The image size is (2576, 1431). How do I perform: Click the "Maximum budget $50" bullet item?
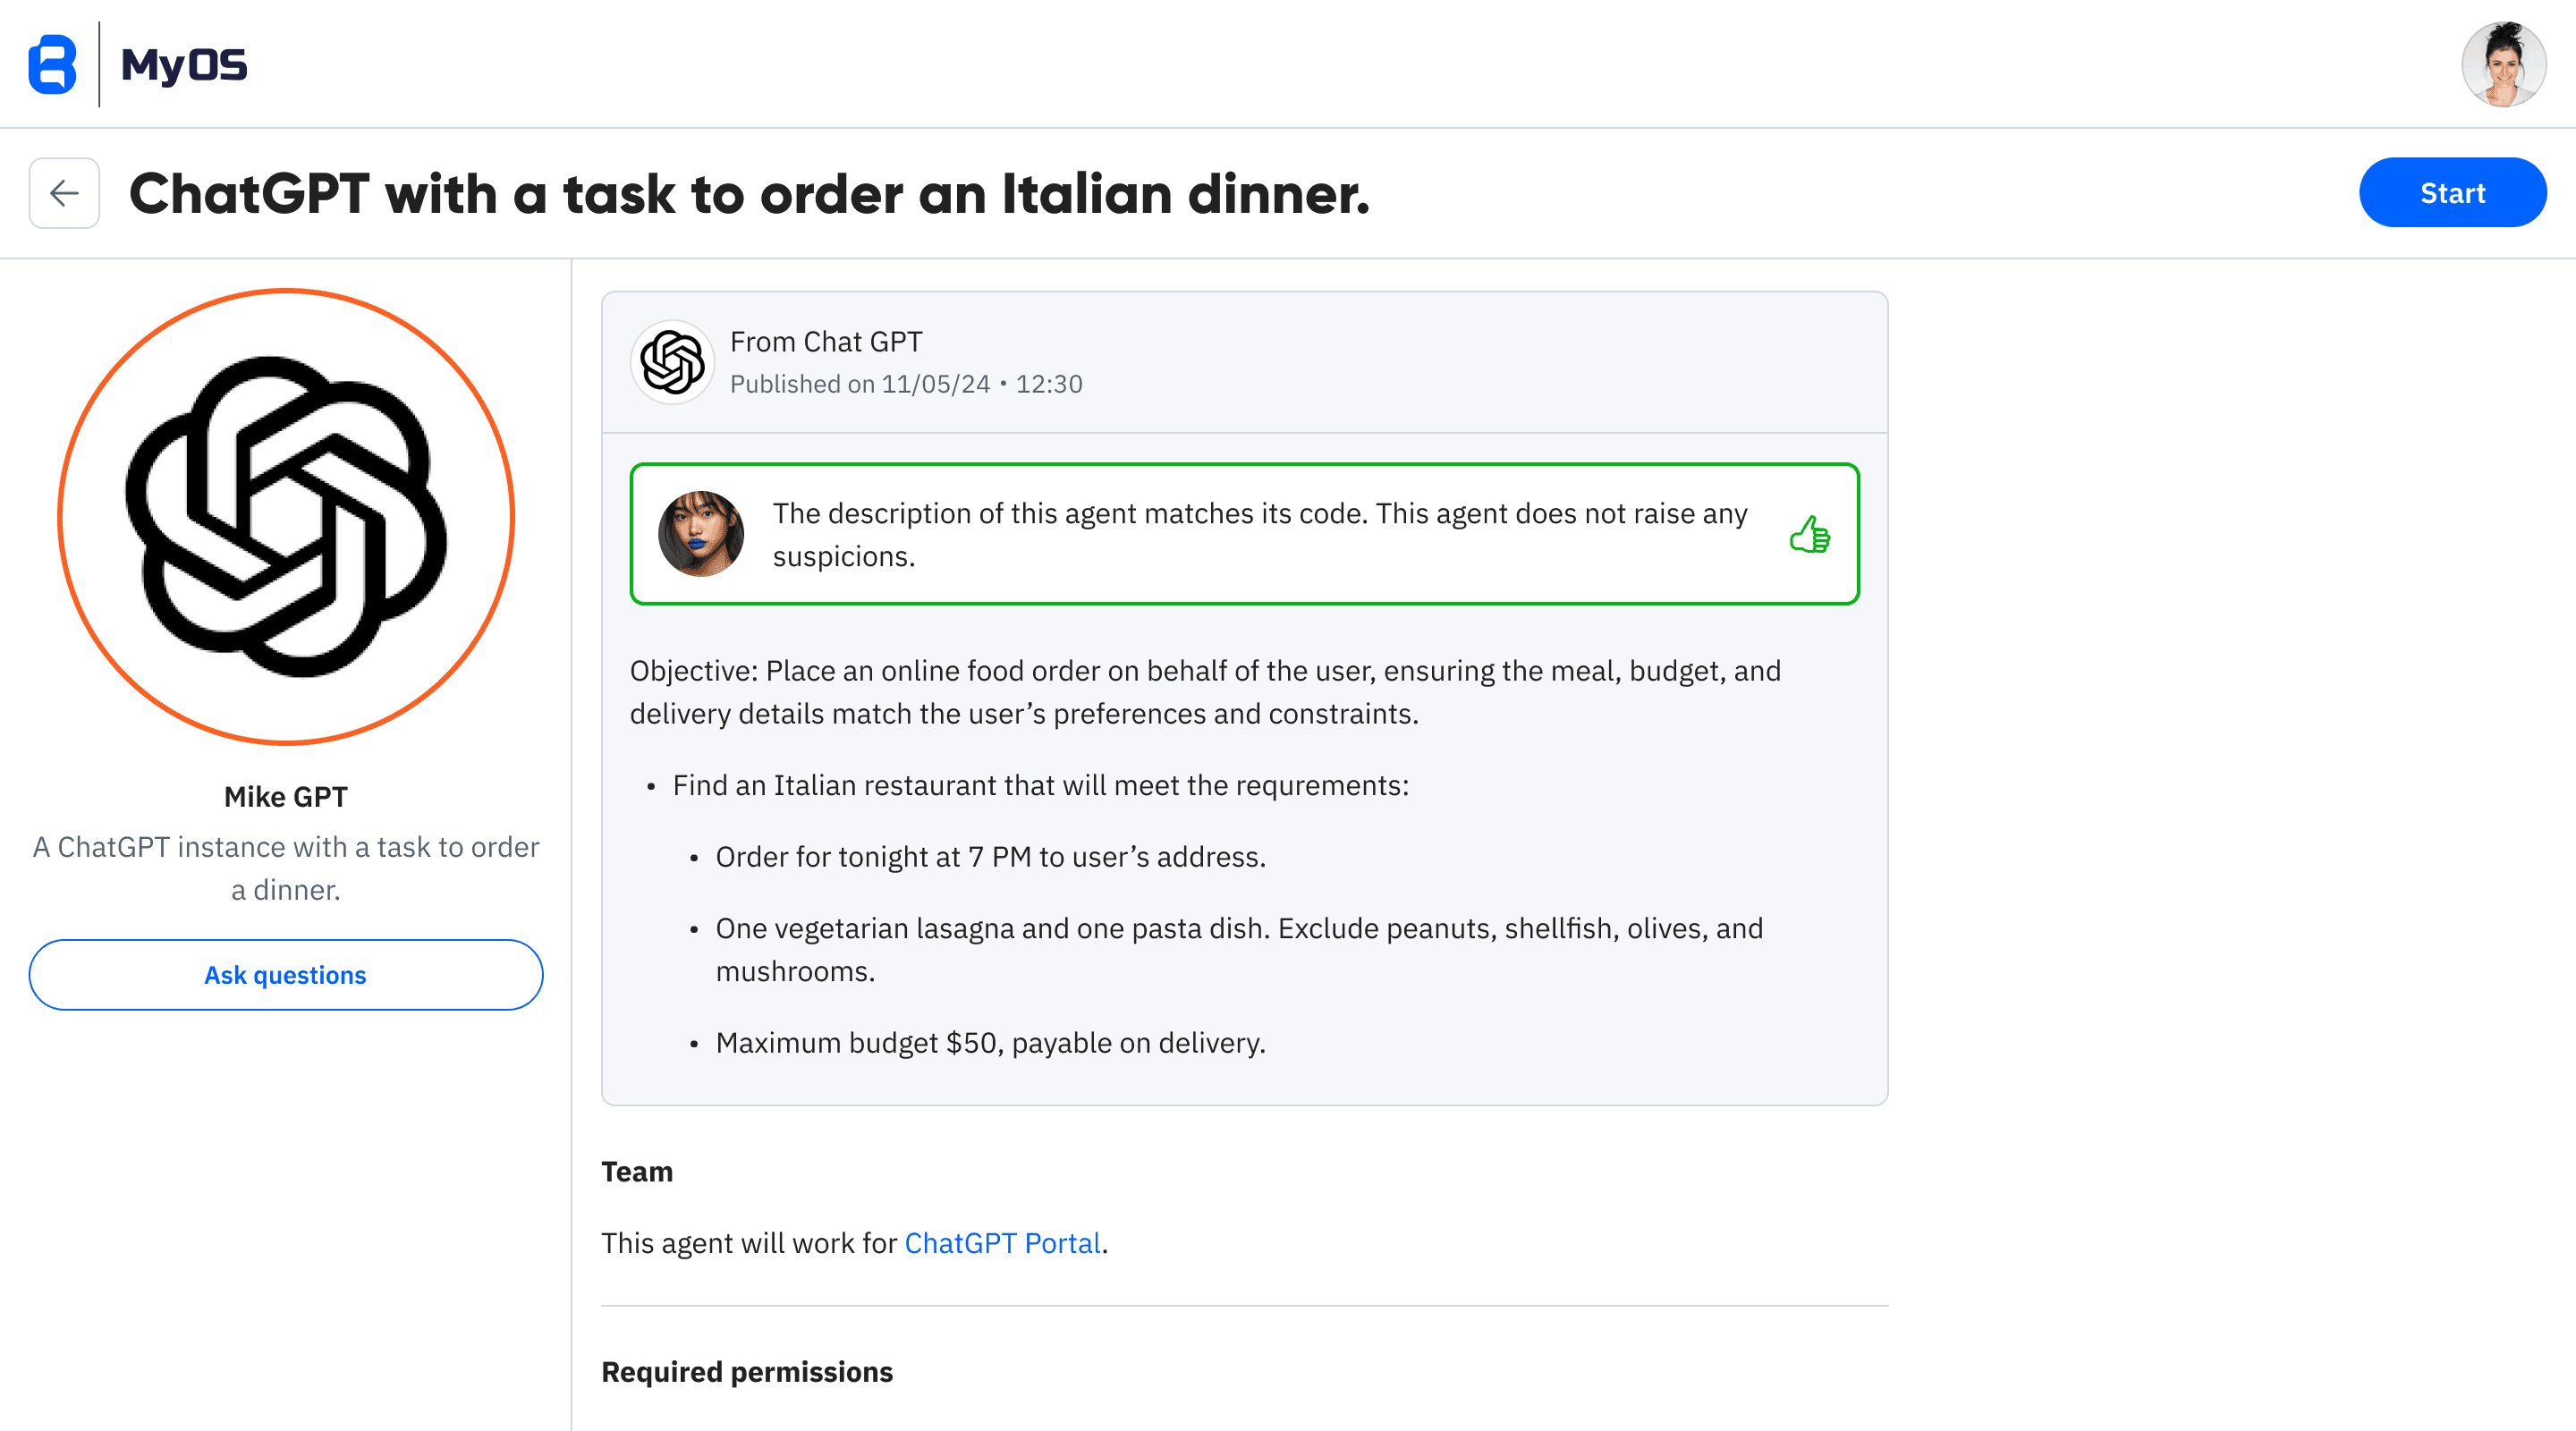pyautogui.click(x=990, y=1043)
